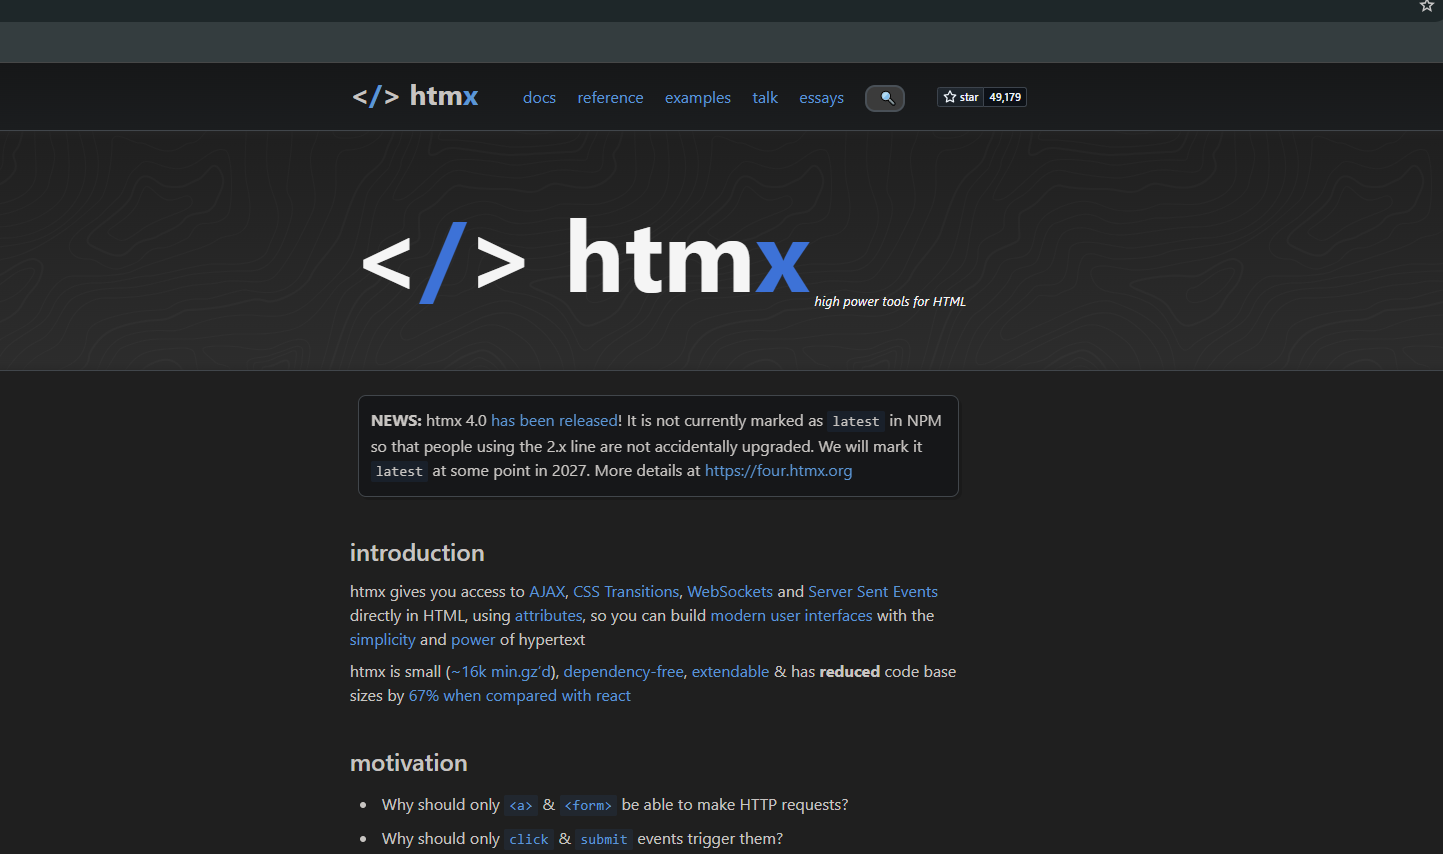Navigate to the talk page
This screenshot has height=854, width=1444.
765,97
